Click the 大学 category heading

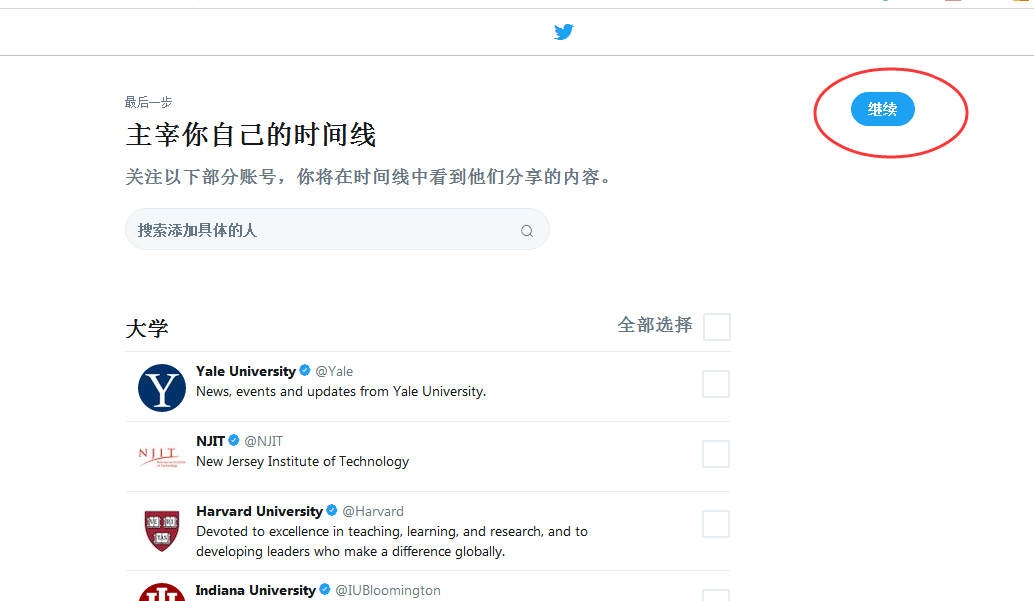coord(147,329)
